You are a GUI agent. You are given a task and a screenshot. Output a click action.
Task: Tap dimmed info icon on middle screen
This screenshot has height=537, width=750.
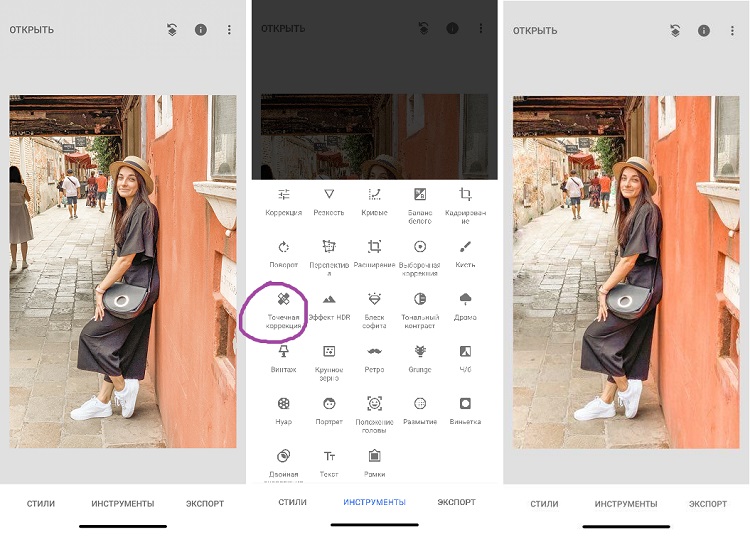pos(452,28)
